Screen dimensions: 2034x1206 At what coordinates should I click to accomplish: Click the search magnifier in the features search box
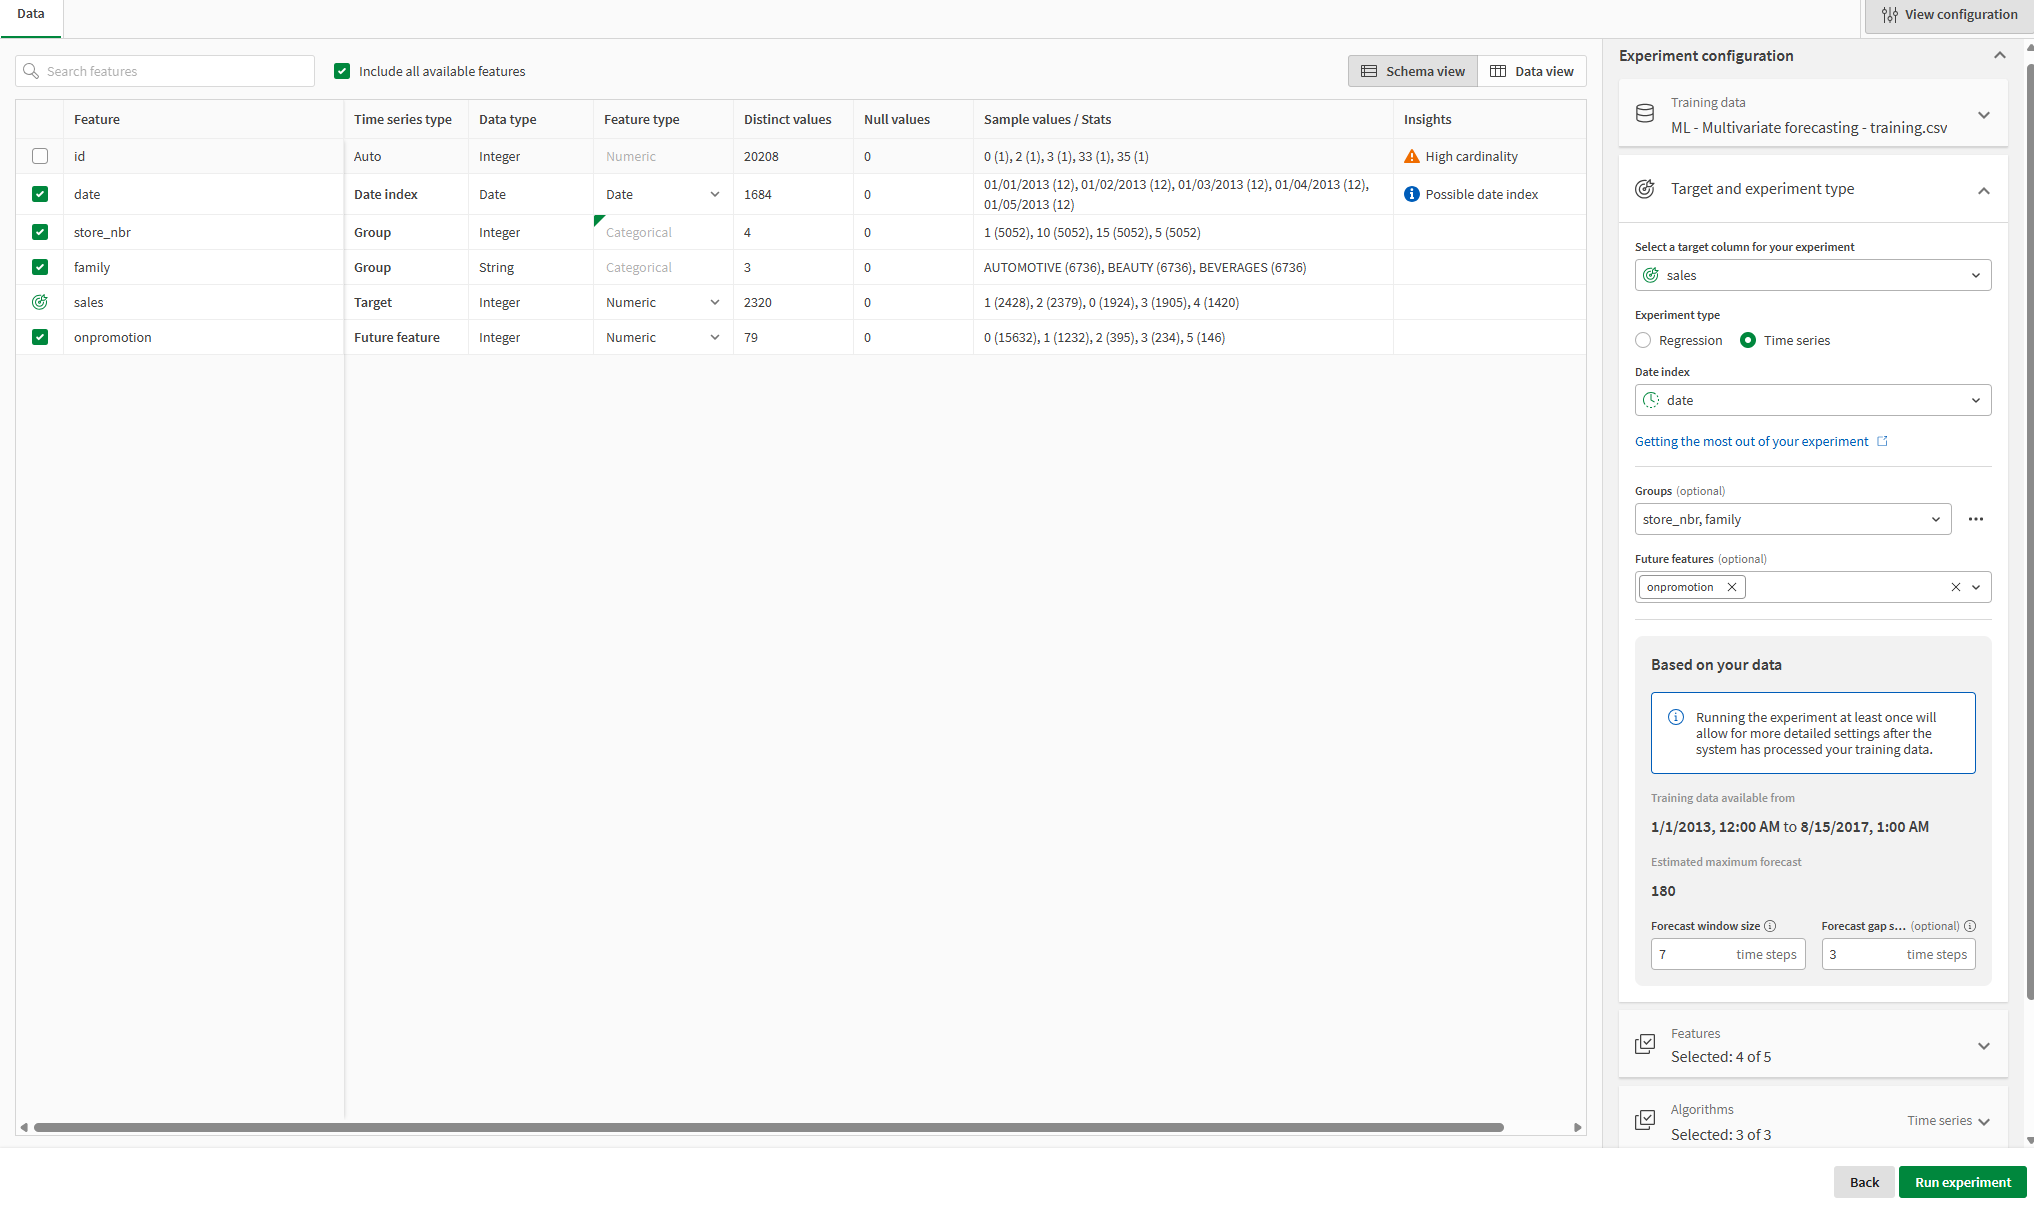[x=32, y=71]
